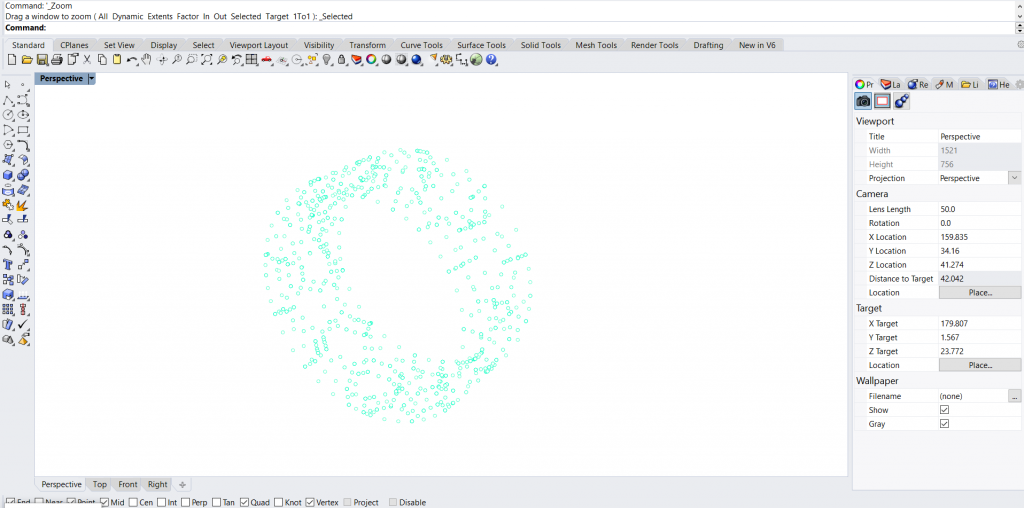Screen dimensions: 1024x508
Task: Click the Lens Length value field
Action: point(980,209)
